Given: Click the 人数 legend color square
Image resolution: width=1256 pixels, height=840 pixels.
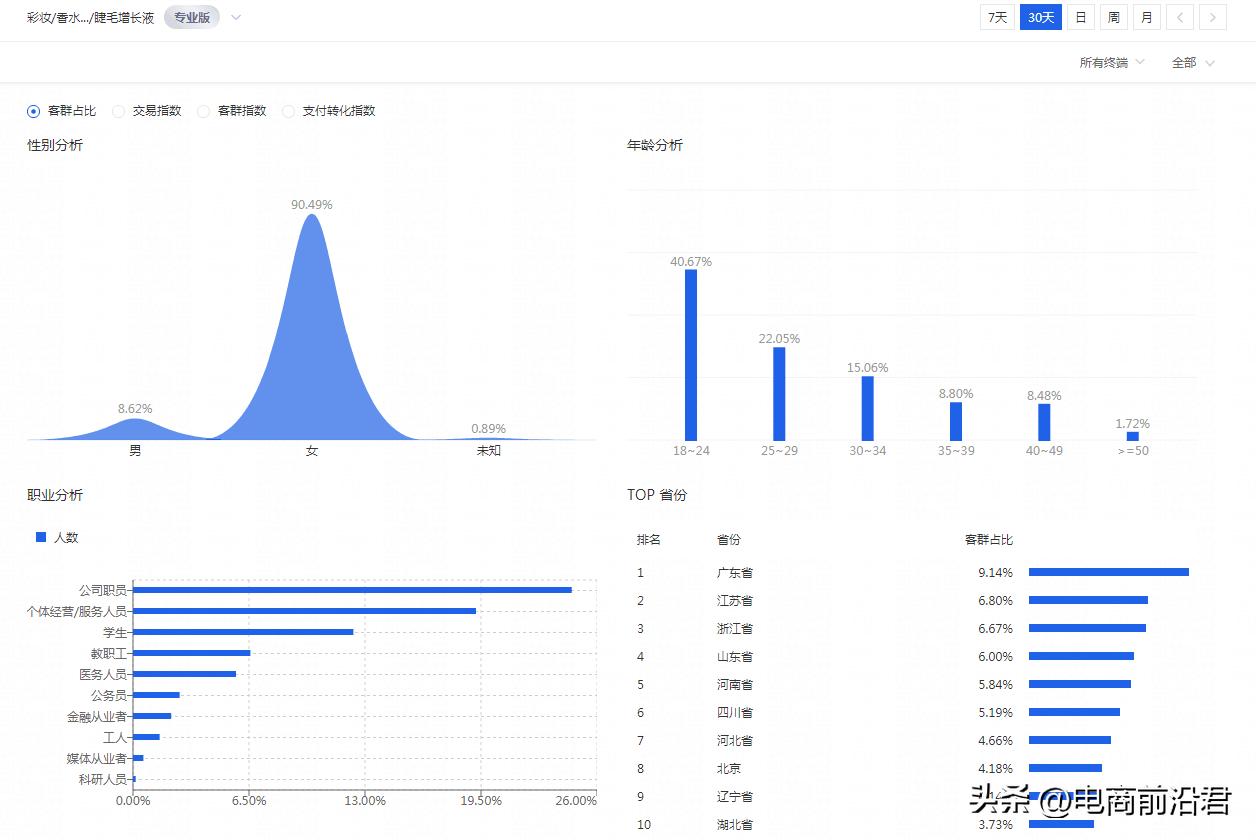Looking at the screenshot, I should [x=41, y=537].
